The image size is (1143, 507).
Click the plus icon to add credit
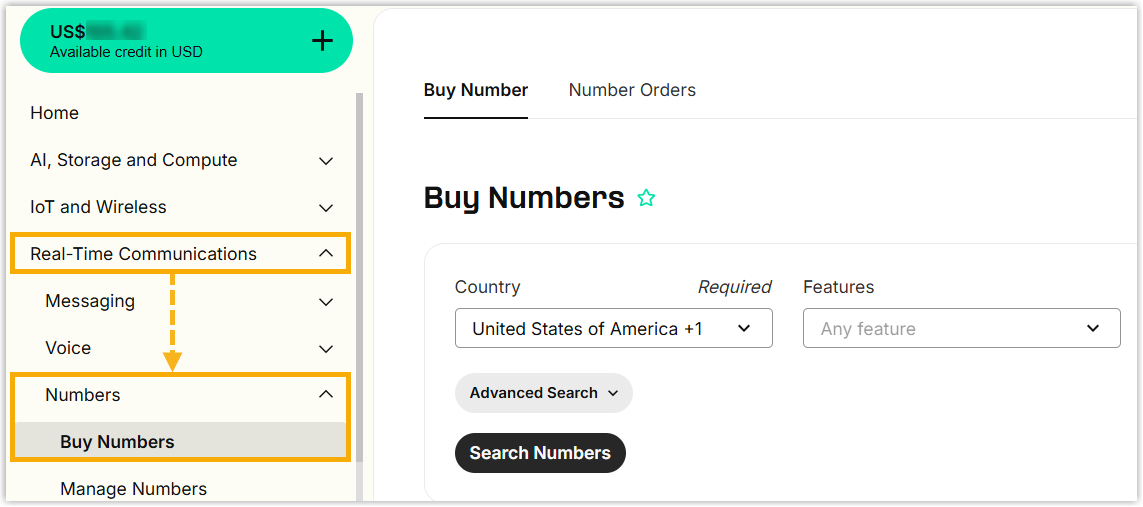322,41
